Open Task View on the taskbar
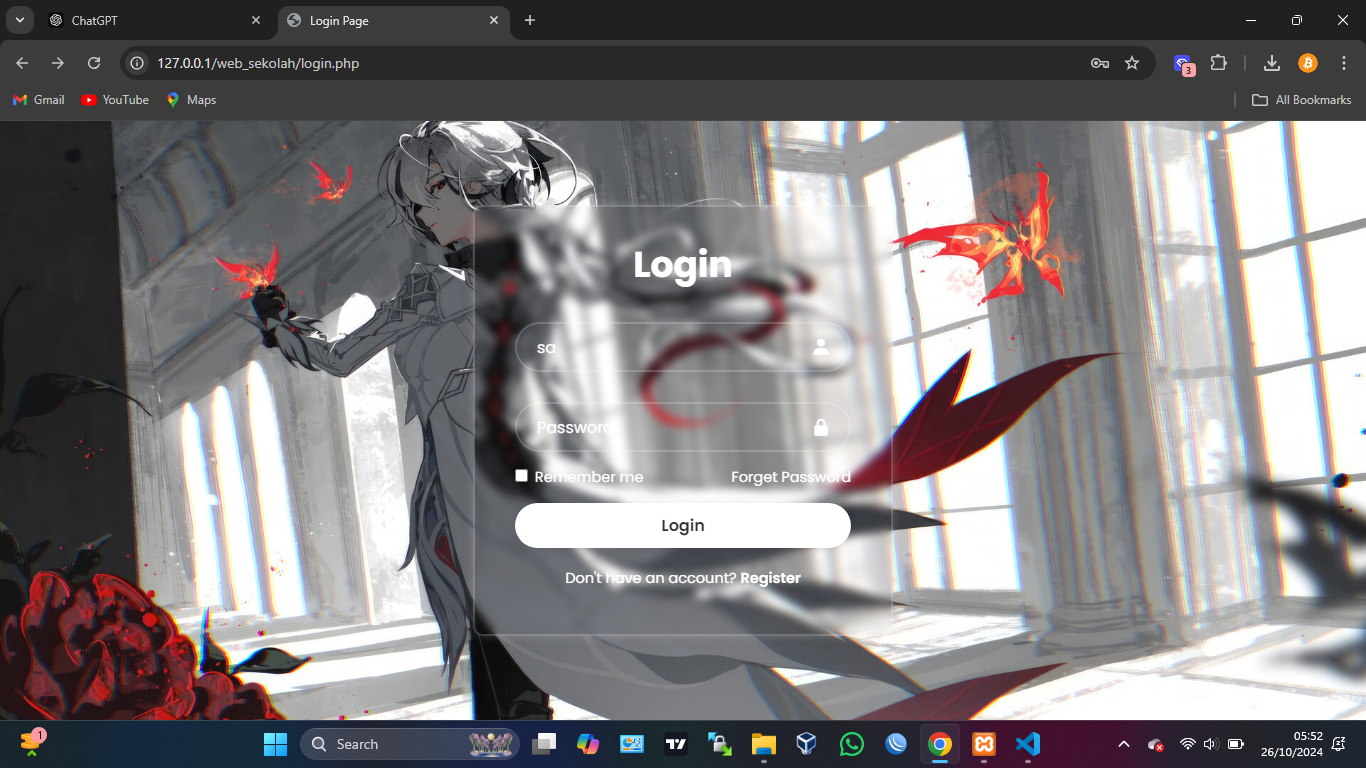The image size is (1366, 768). [x=545, y=744]
